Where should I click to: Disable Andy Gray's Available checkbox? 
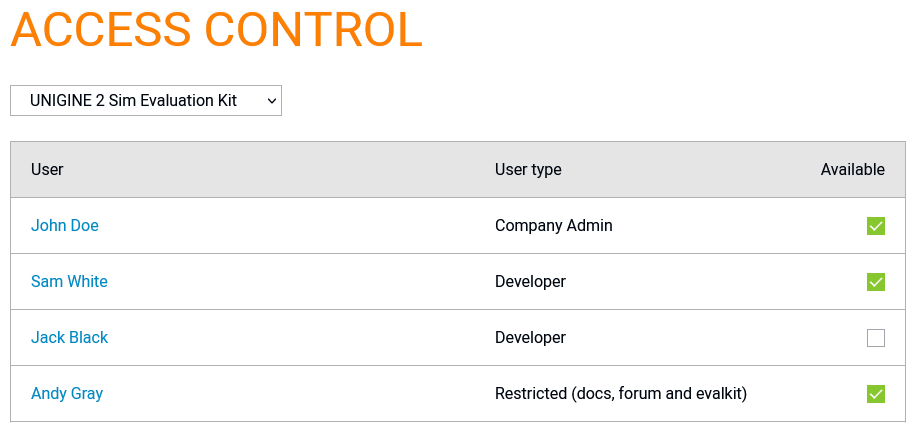pos(876,394)
